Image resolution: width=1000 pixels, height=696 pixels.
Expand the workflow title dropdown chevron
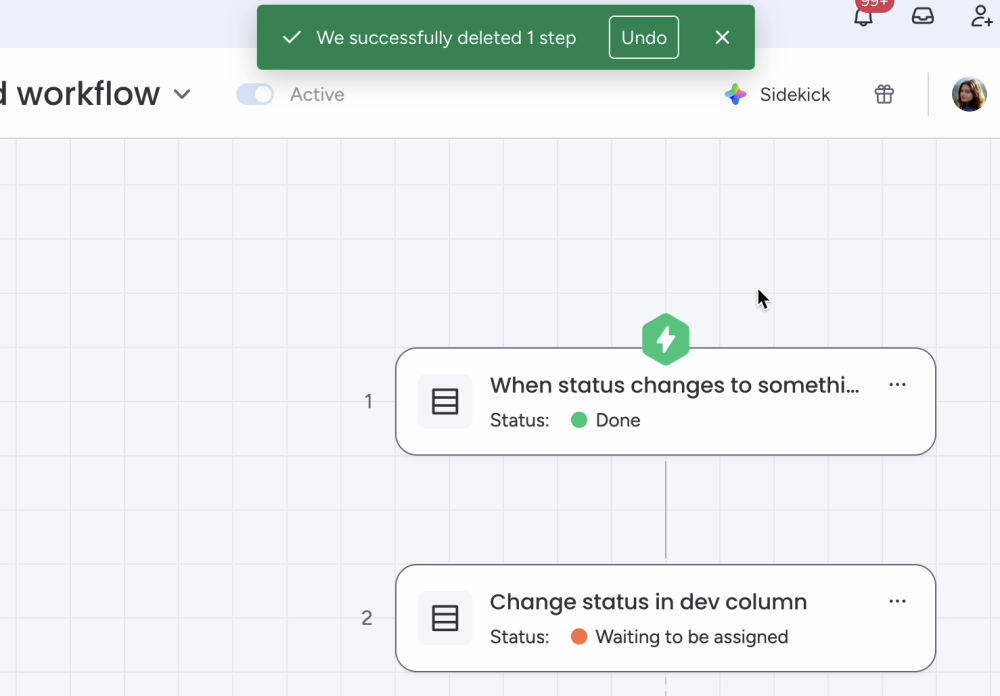(182, 94)
